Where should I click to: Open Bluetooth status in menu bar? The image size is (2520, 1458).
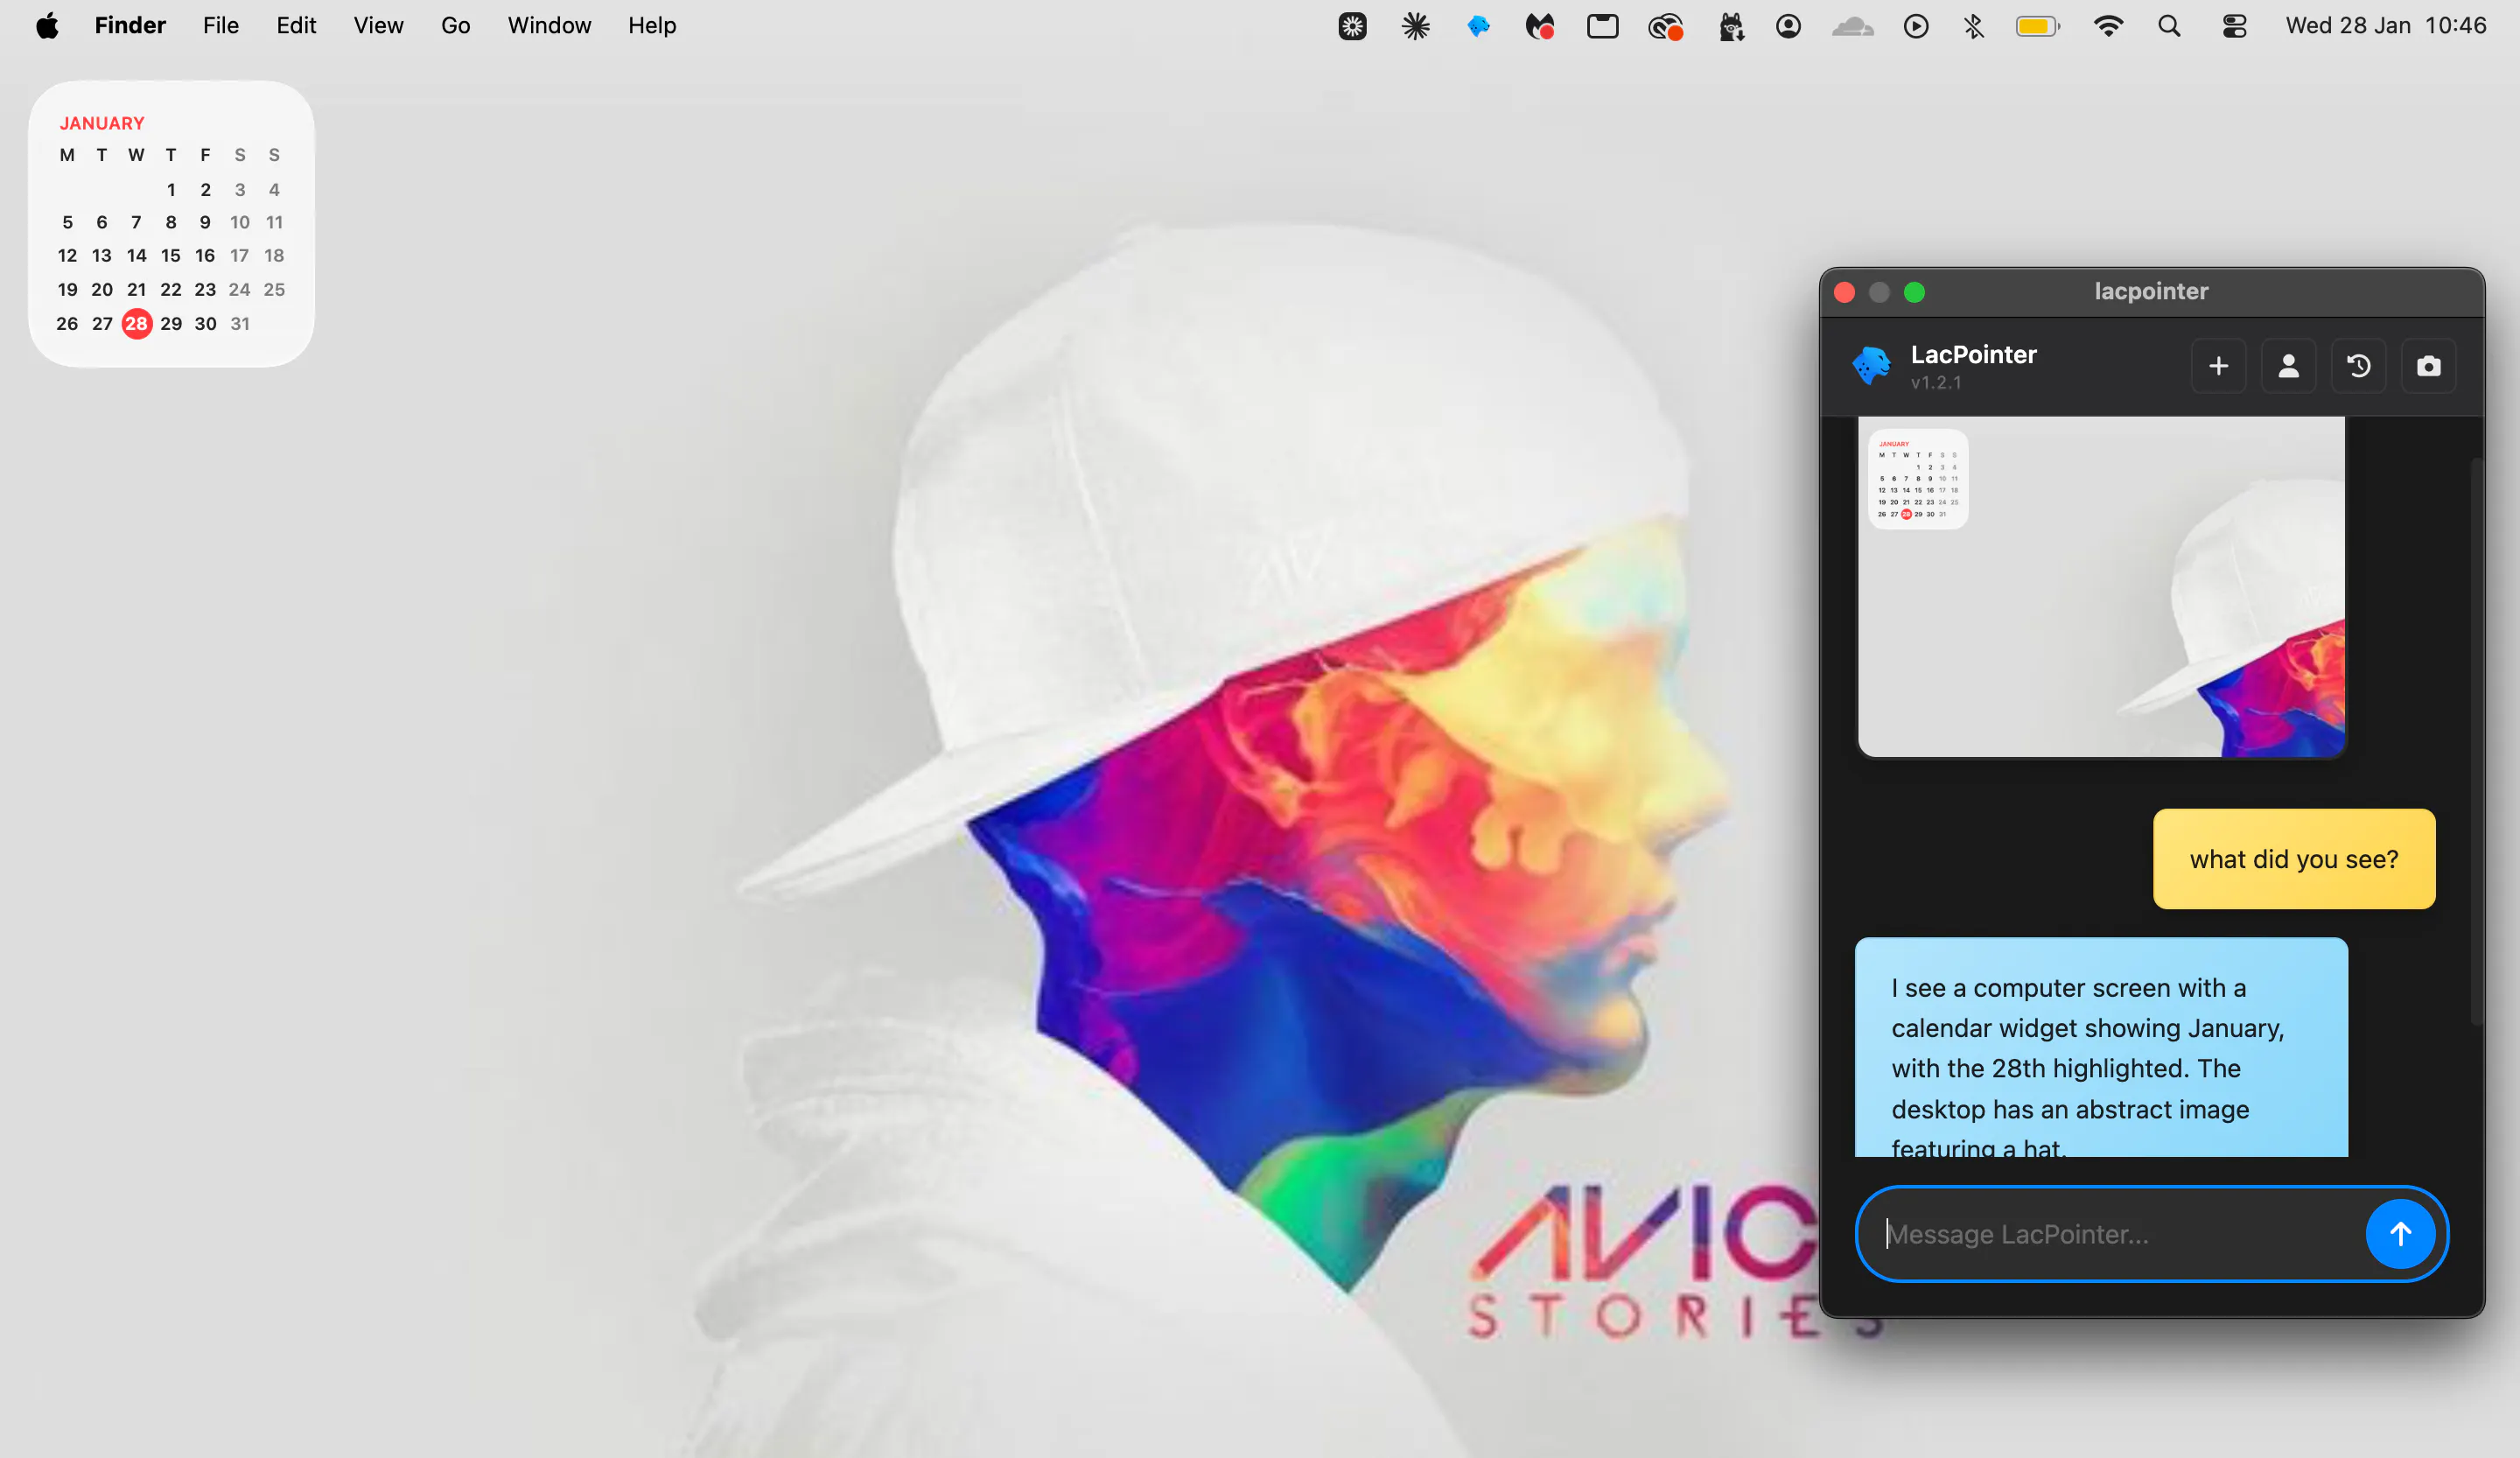tap(1973, 26)
